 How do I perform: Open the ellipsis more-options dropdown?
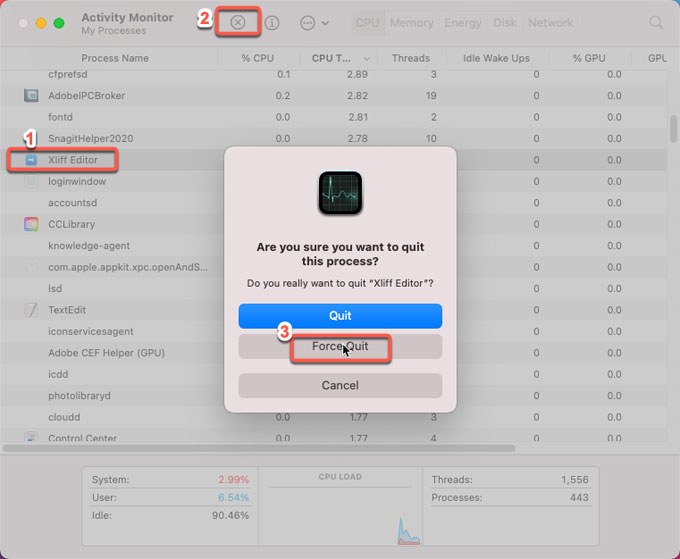(x=313, y=22)
